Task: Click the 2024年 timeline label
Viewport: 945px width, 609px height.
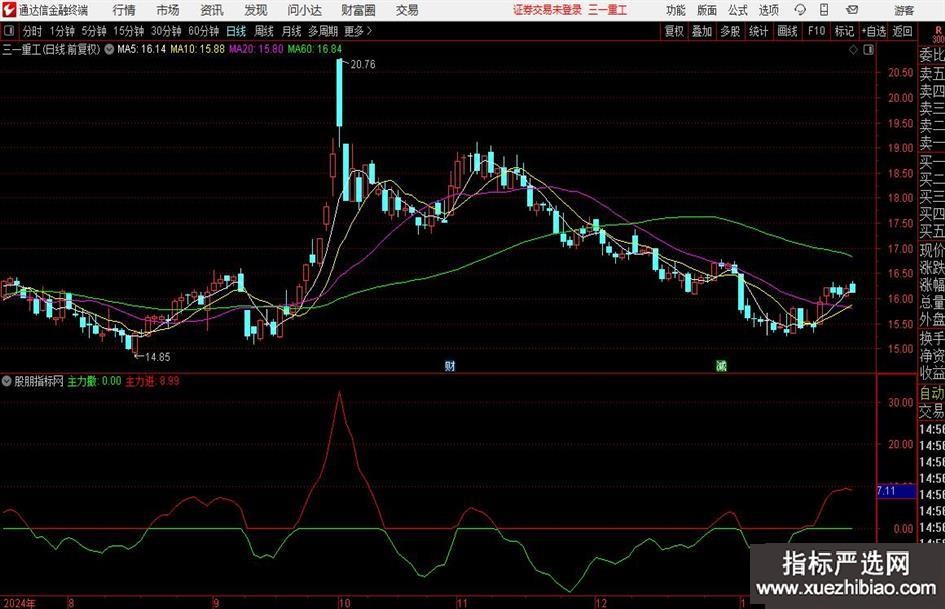Action: point(19,603)
